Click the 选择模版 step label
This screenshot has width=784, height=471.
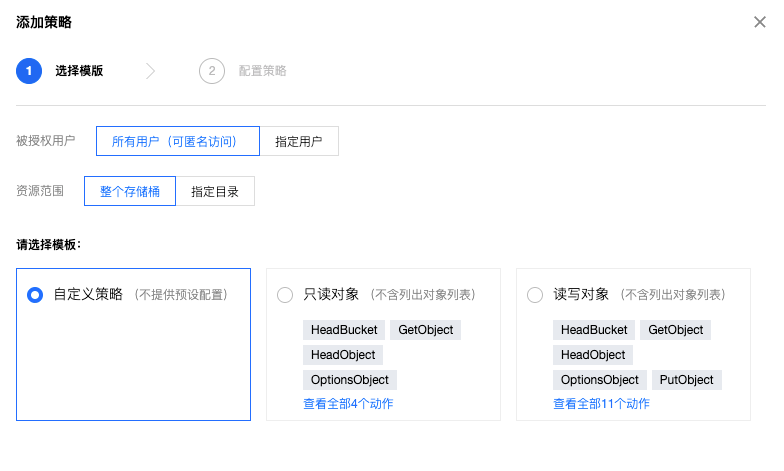pos(79,71)
